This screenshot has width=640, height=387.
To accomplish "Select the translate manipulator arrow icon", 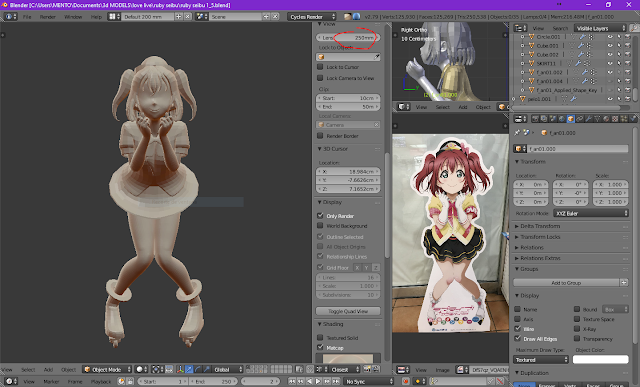I will (x=189, y=369).
